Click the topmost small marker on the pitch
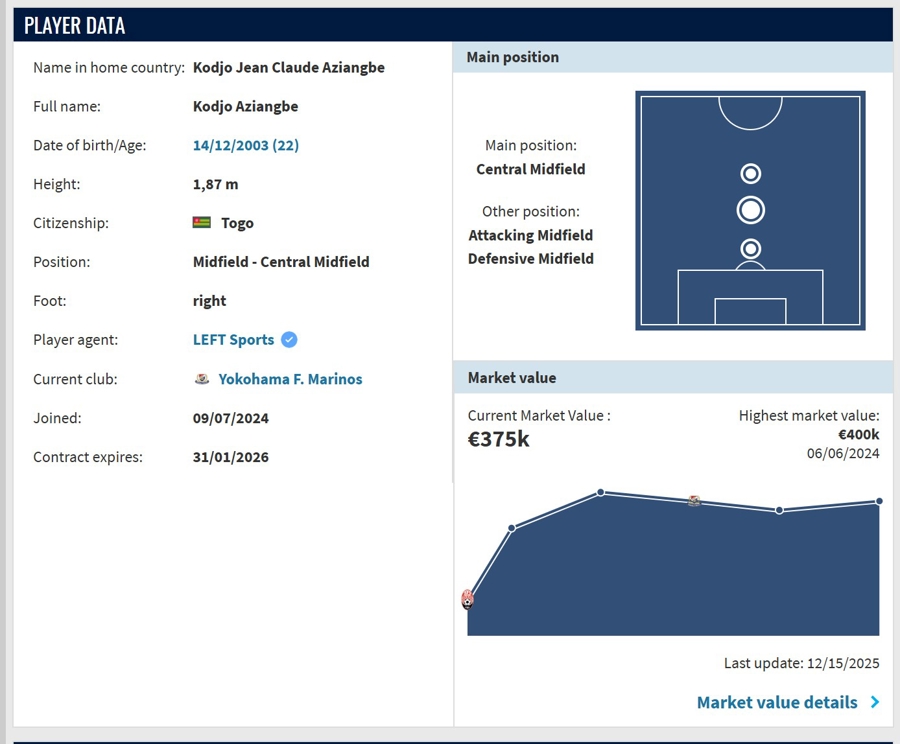Image resolution: width=900 pixels, height=744 pixels. pos(750,174)
